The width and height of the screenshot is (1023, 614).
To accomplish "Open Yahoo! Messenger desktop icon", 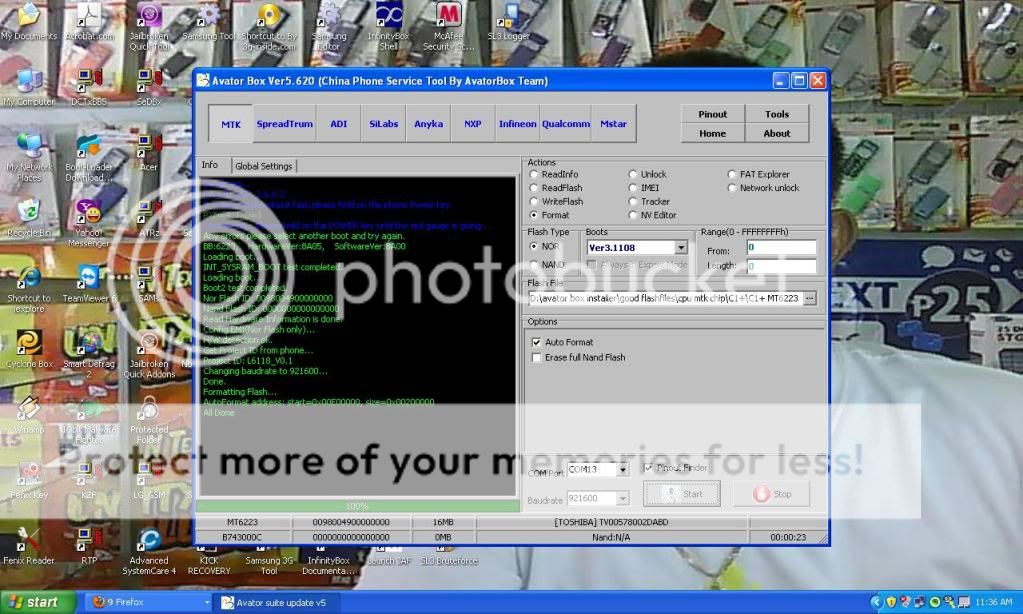I will pos(88,213).
